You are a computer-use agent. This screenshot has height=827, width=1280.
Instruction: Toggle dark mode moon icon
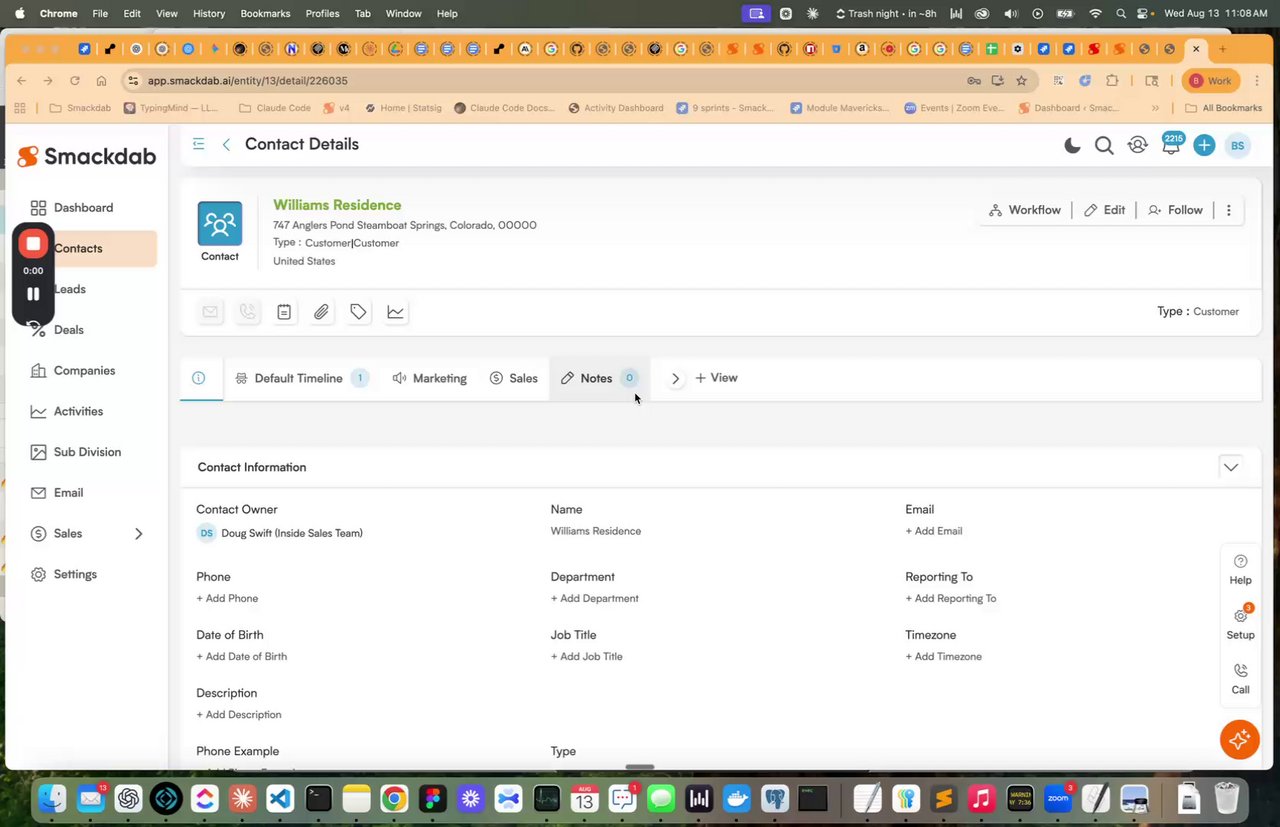coord(1072,146)
